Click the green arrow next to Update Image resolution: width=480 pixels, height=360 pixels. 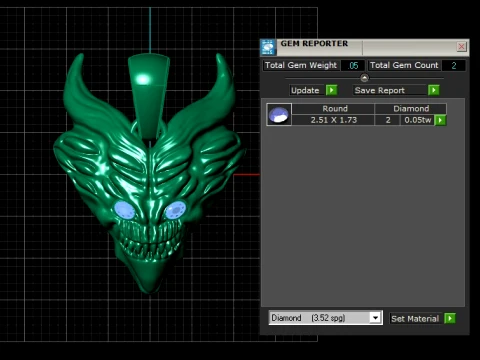[x=332, y=90]
